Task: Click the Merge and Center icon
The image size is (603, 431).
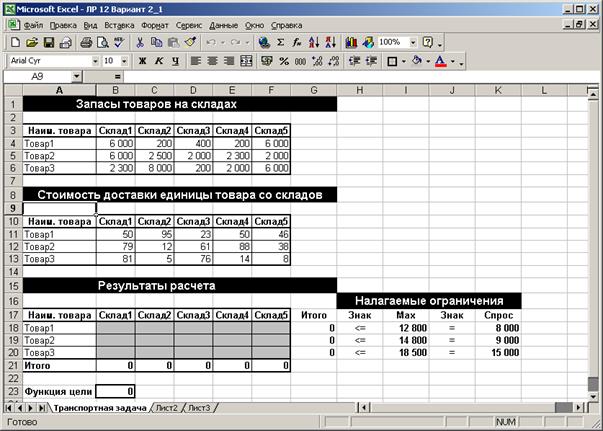Action: pyautogui.click(x=246, y=61)
